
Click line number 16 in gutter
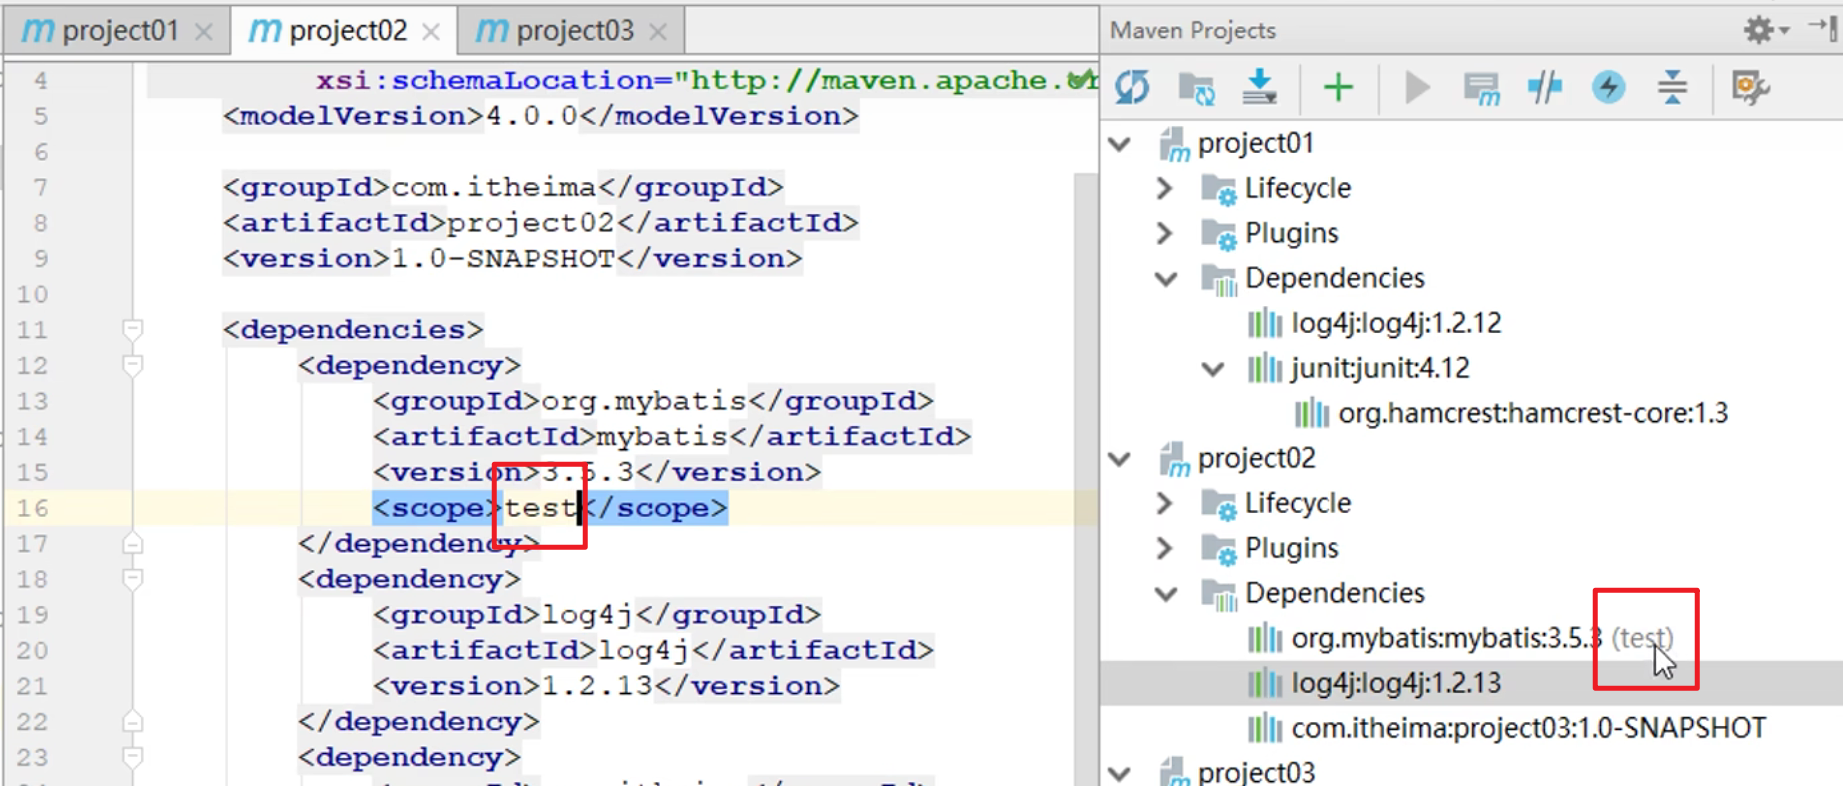click(32, 508)
